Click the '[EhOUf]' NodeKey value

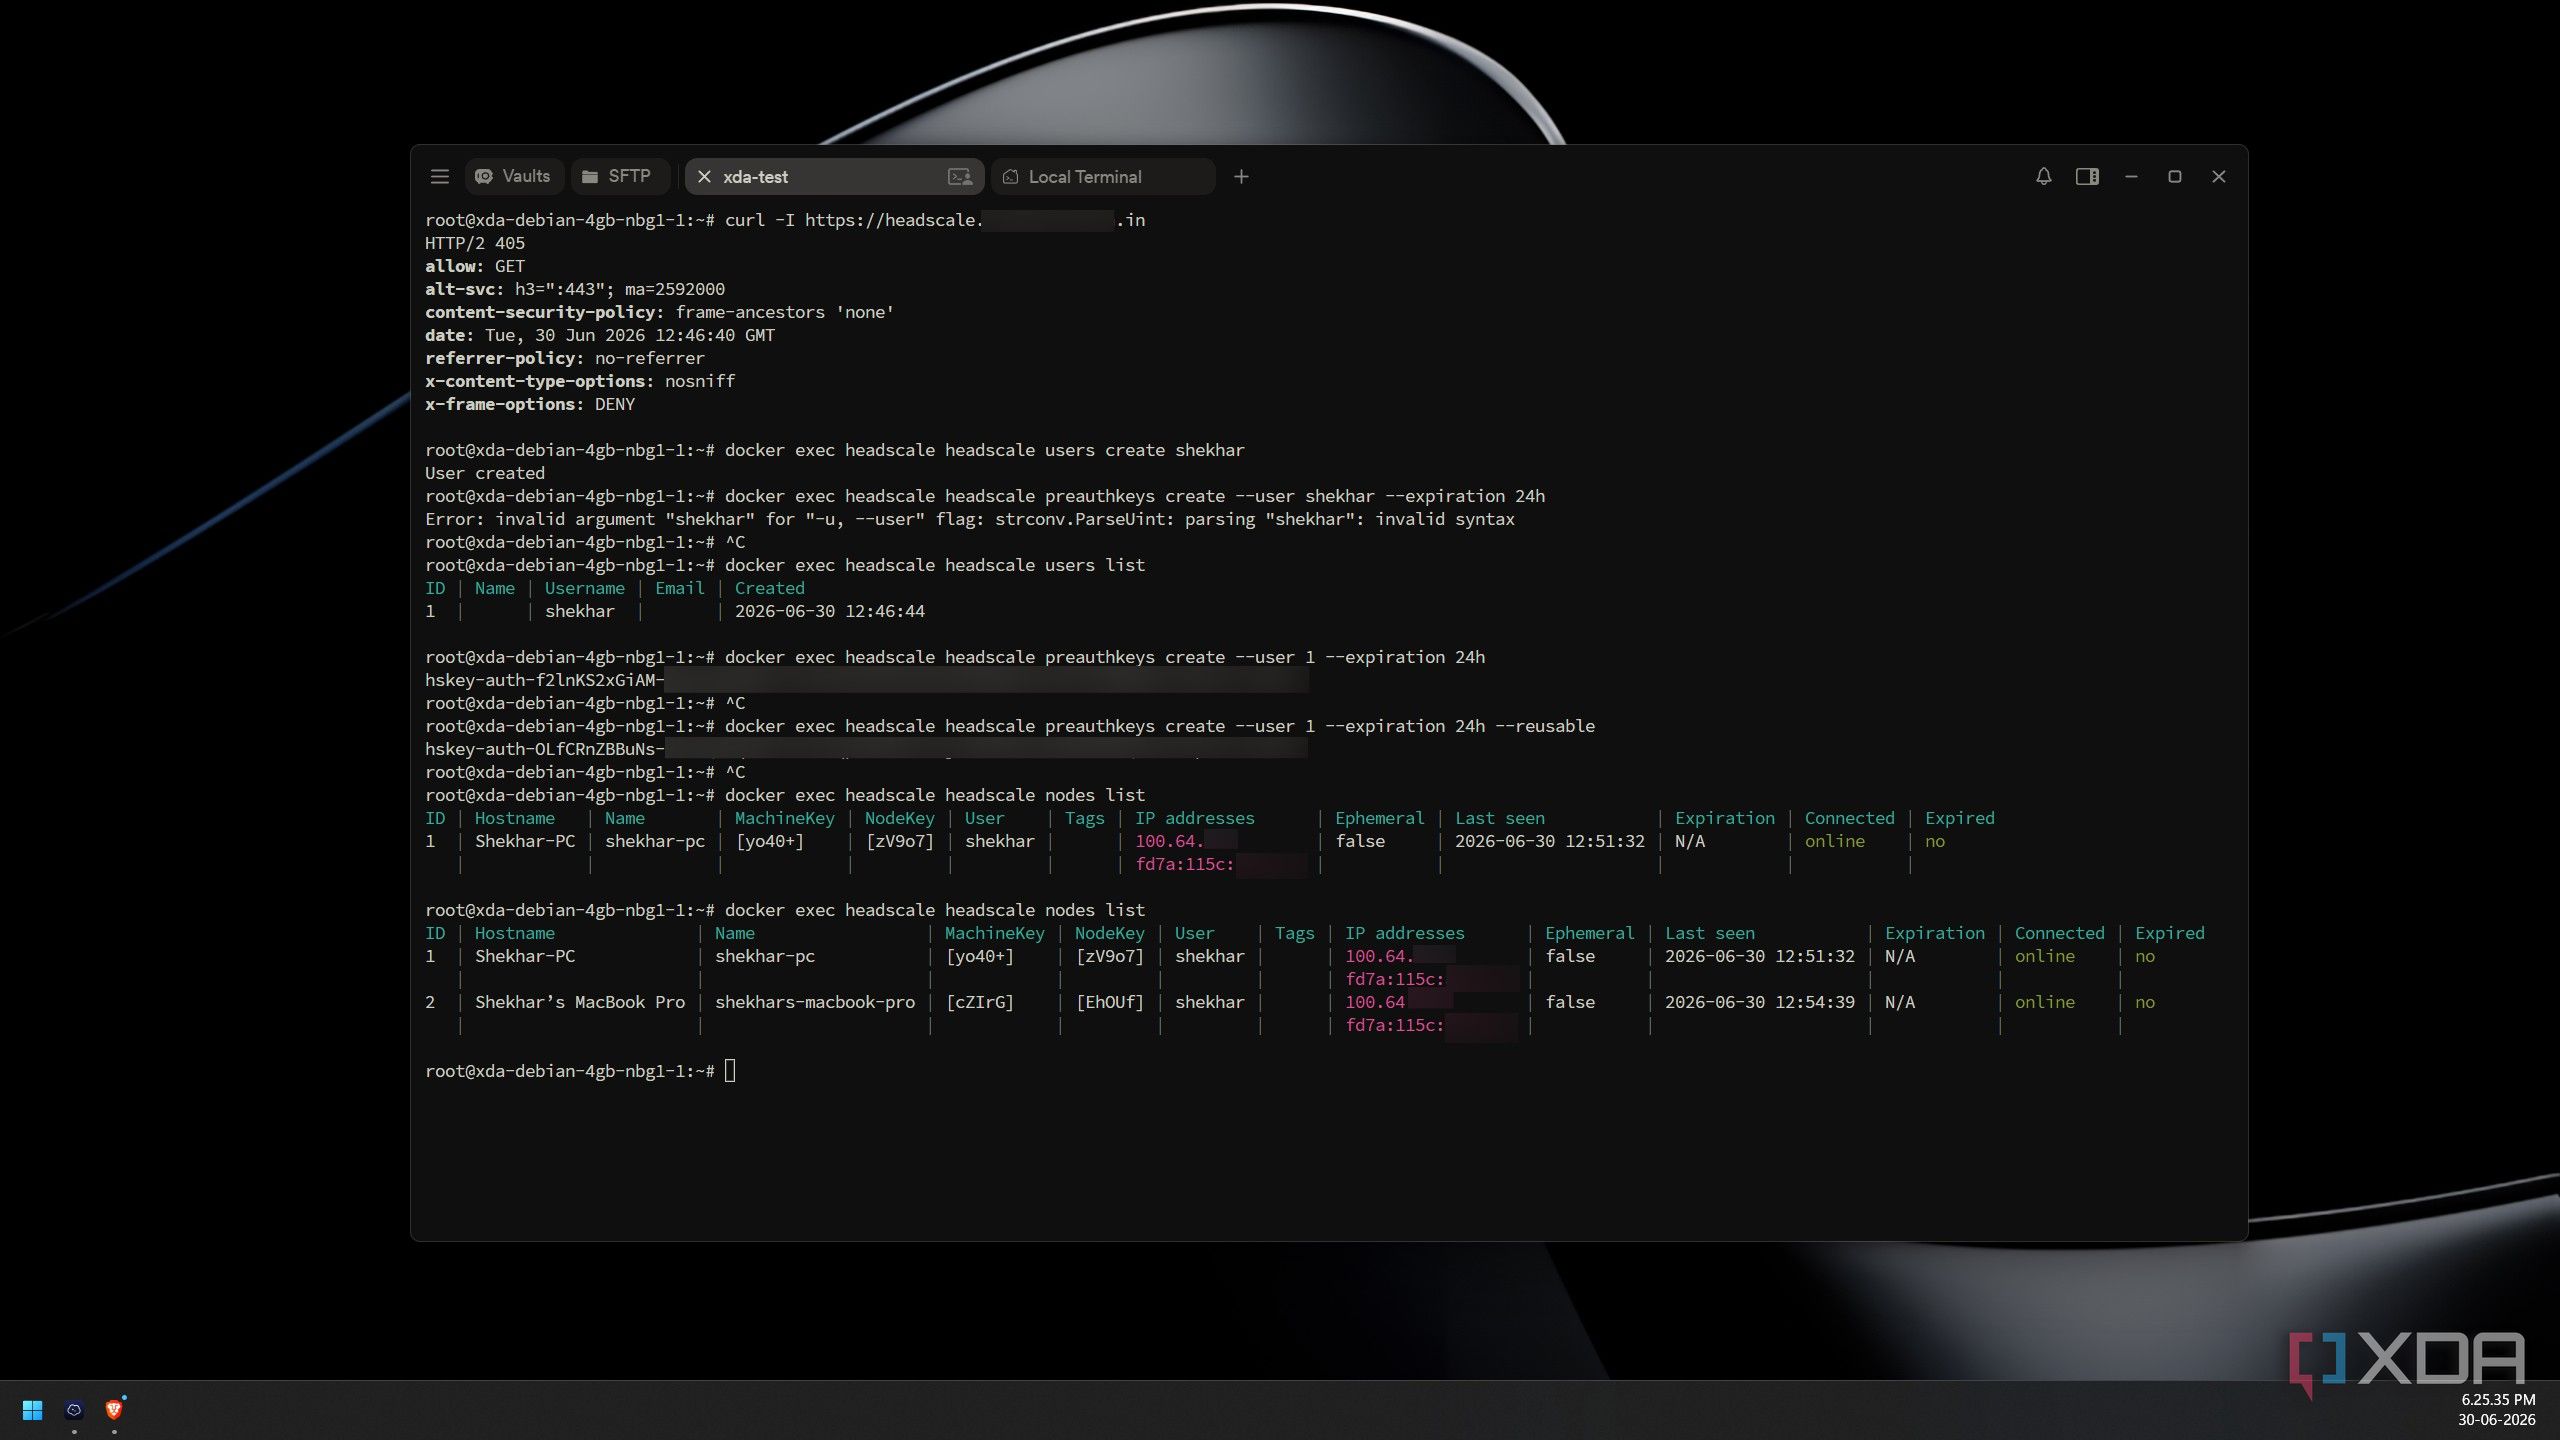(1110, 1002)
